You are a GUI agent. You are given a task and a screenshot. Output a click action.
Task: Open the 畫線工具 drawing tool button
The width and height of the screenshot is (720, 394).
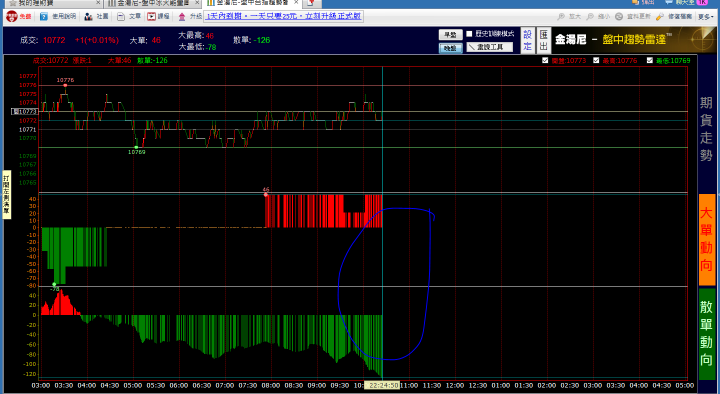[490, 47]
